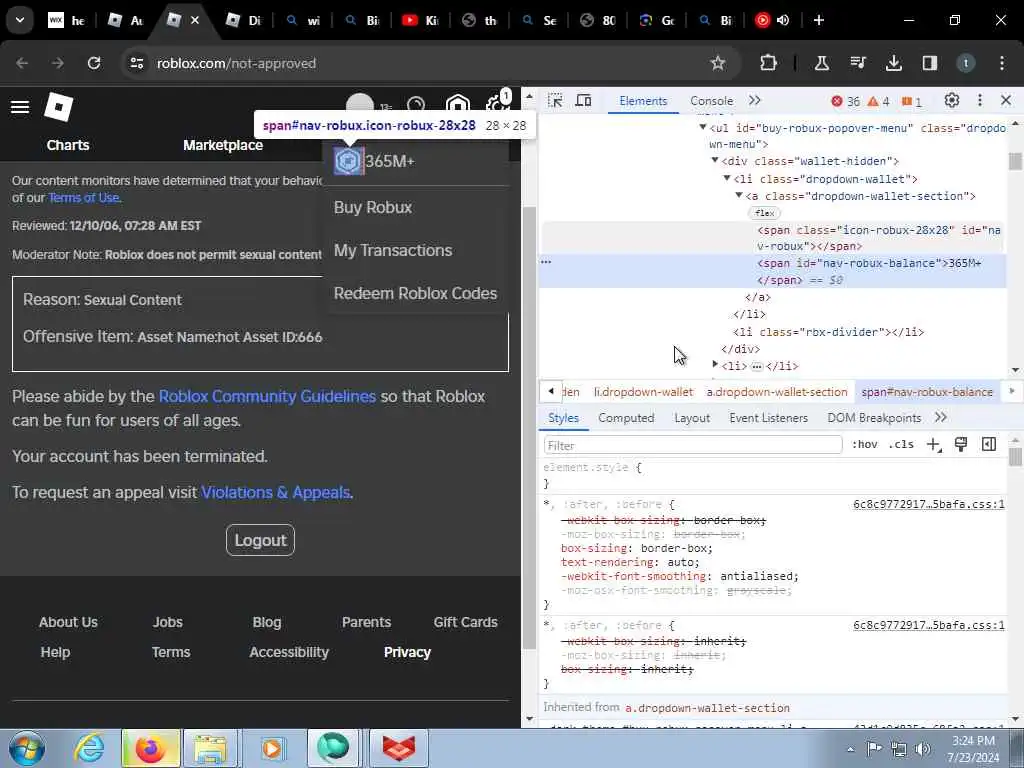This screenshot has width=1024, height=768.
Task: Collapse the a dropdown-wallet-section node
Action: click(x=739, y=195)
